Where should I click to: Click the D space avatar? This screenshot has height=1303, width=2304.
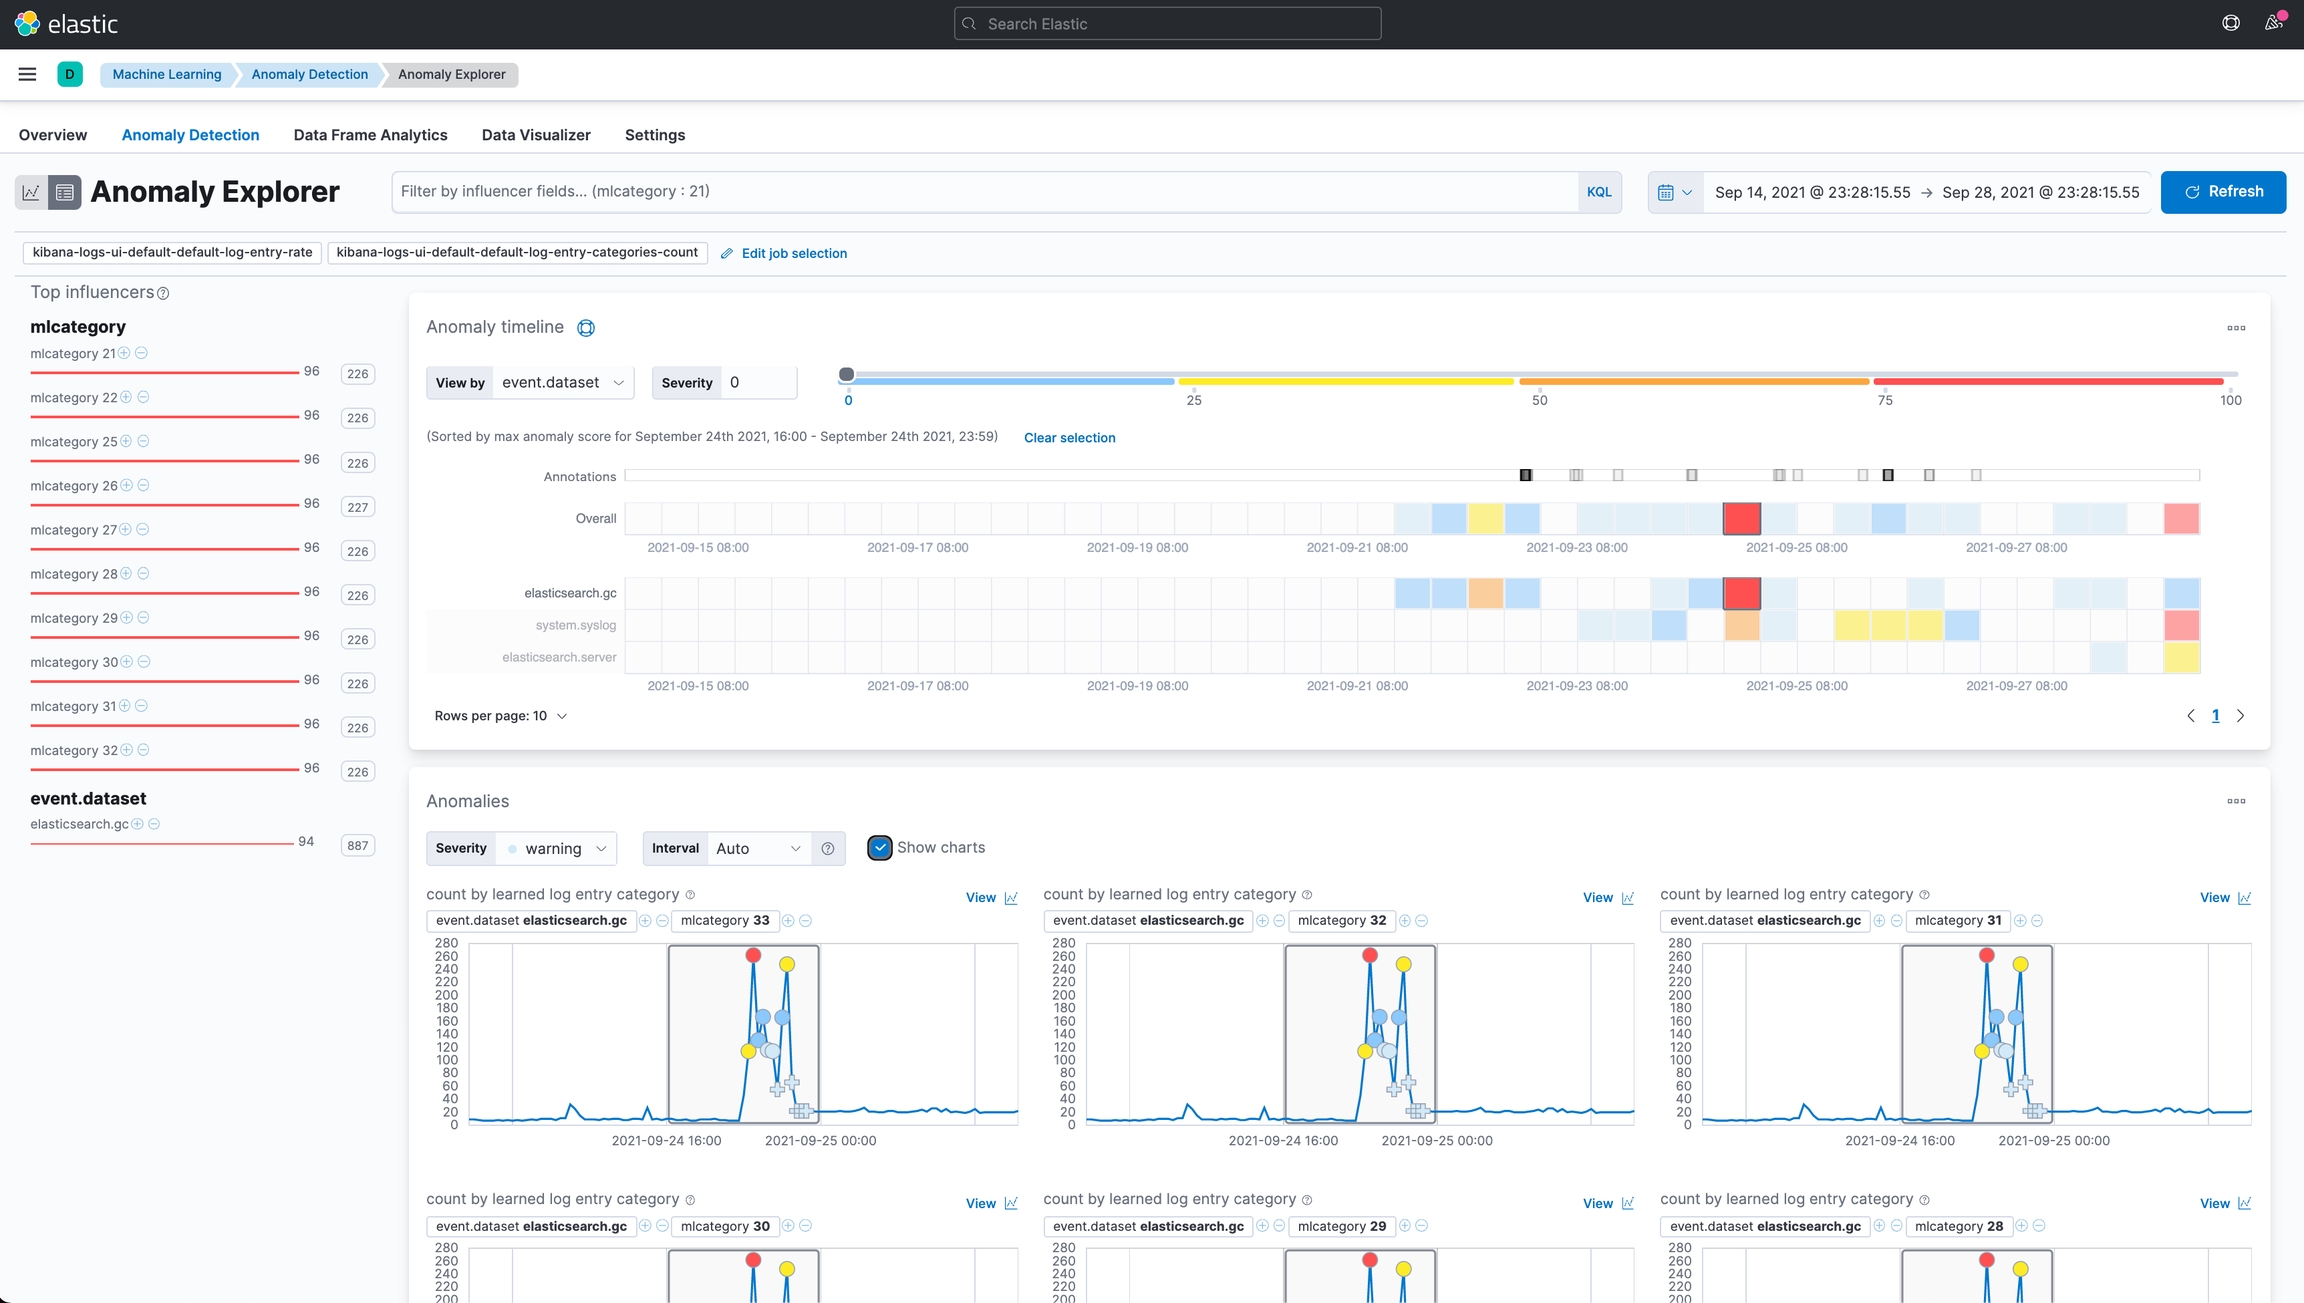(70, 74)
